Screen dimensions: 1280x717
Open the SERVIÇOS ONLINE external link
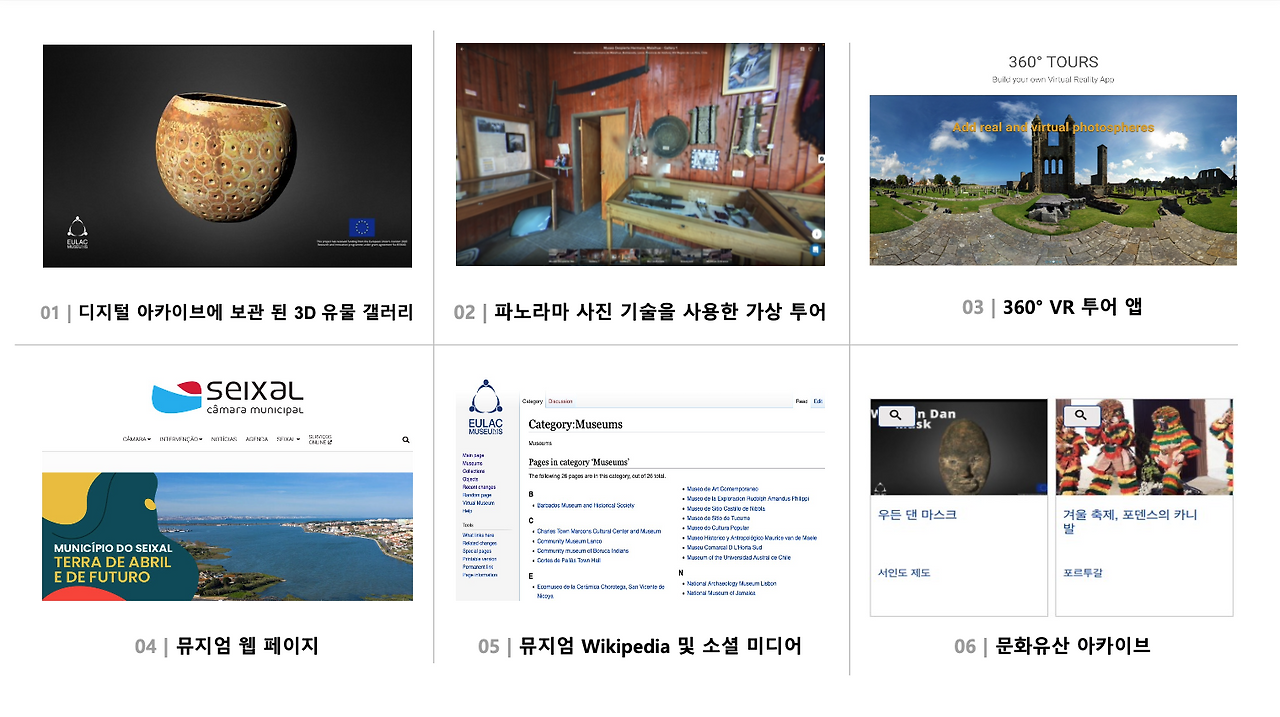(x=320, y=438)
